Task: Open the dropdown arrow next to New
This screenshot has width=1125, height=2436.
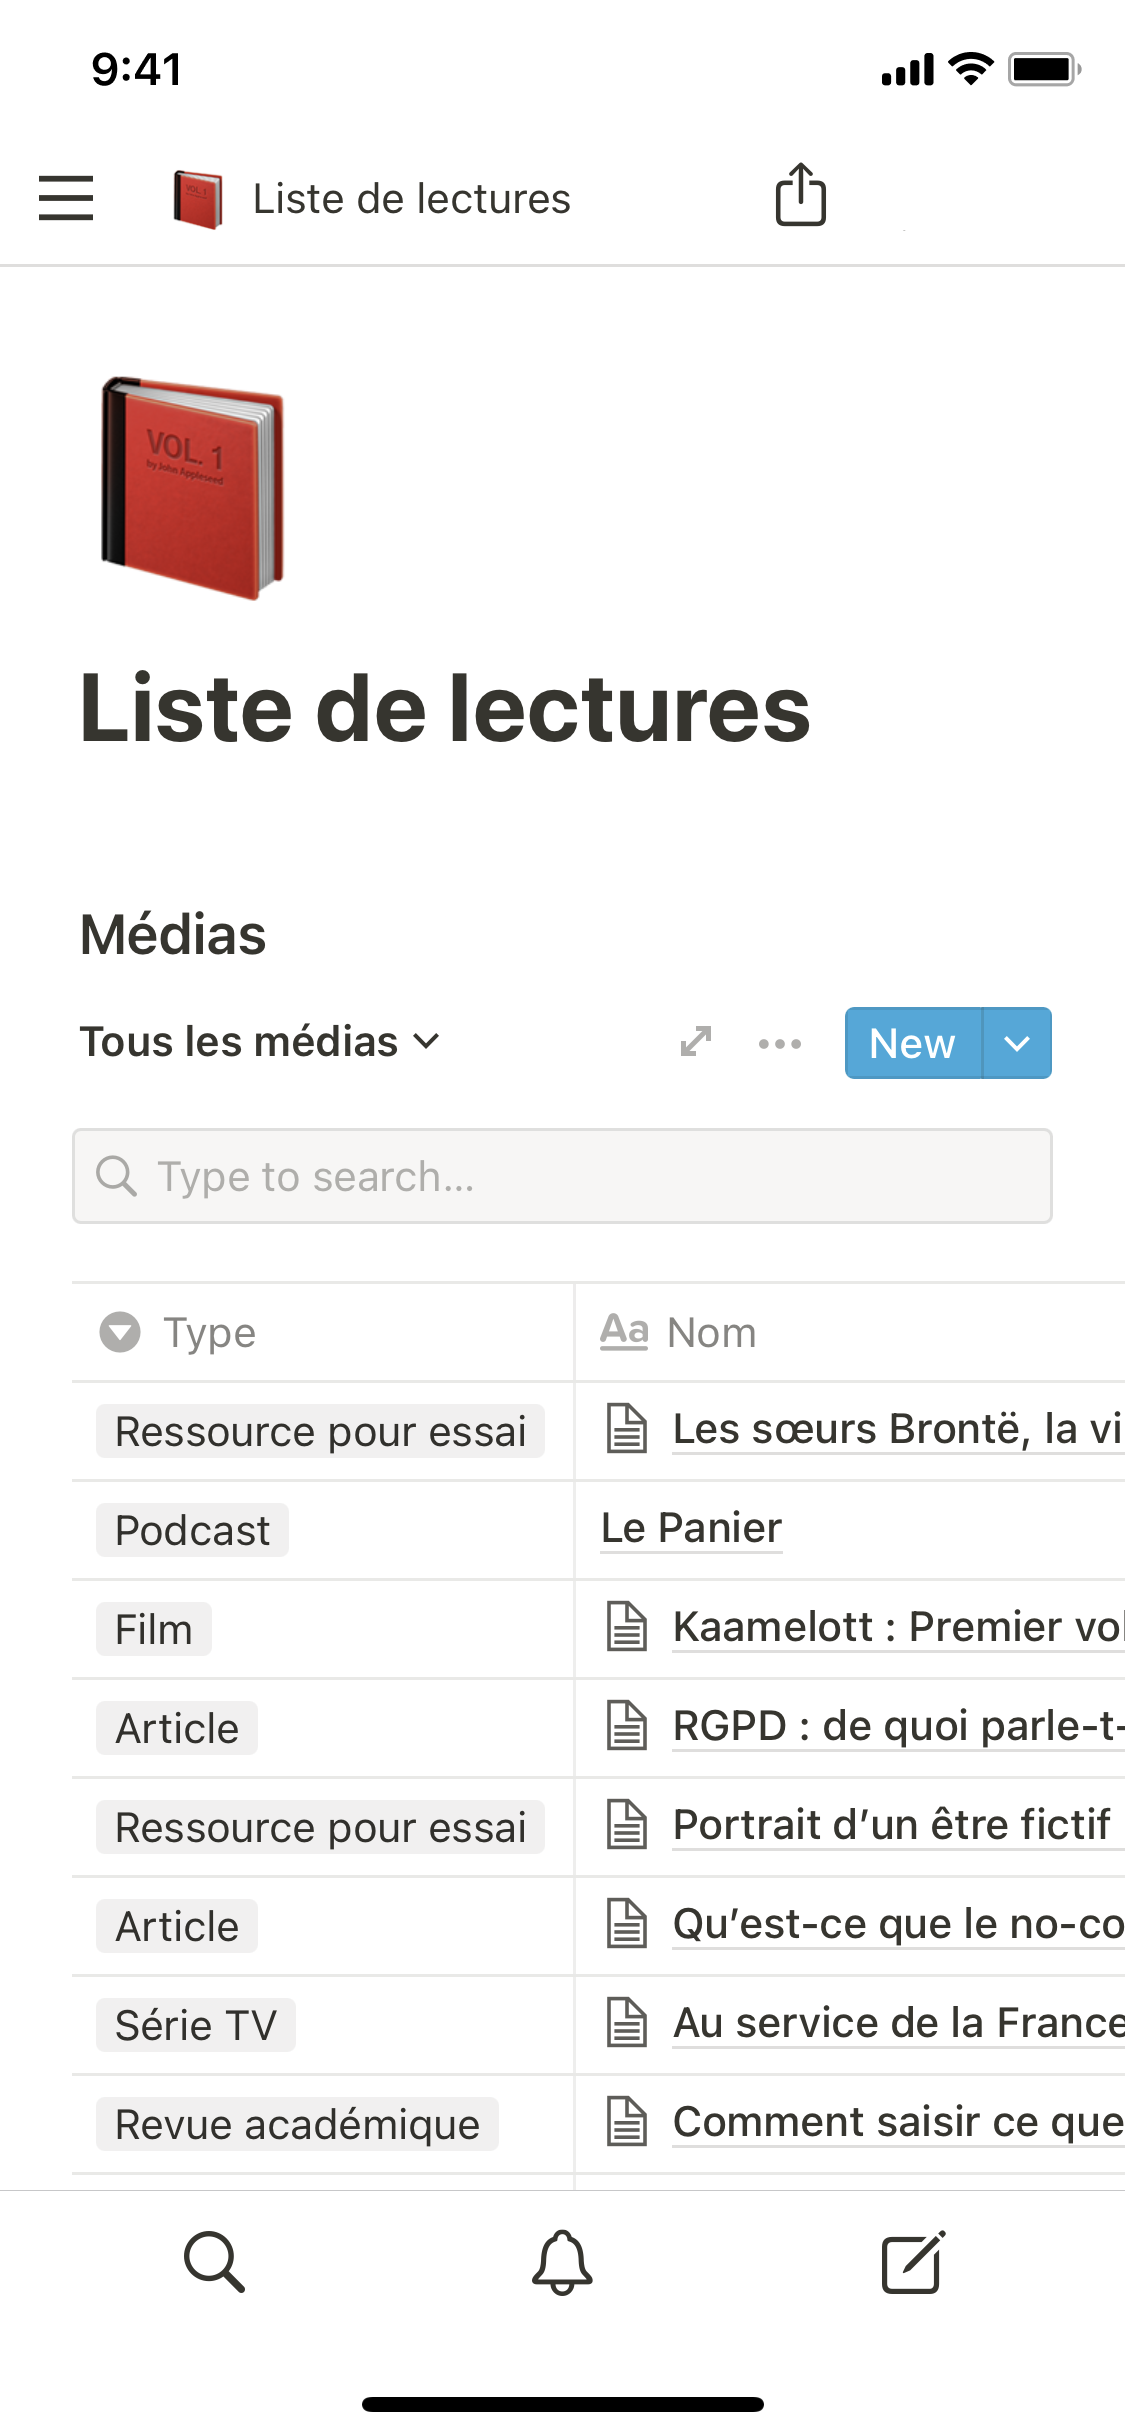Action: pos(1017,1044)
